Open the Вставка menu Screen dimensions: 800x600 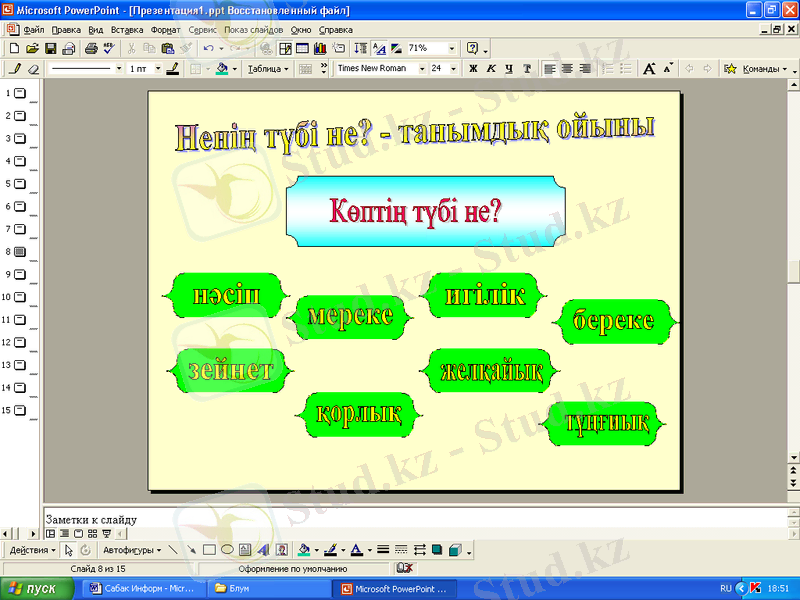[x=128, y=30]
